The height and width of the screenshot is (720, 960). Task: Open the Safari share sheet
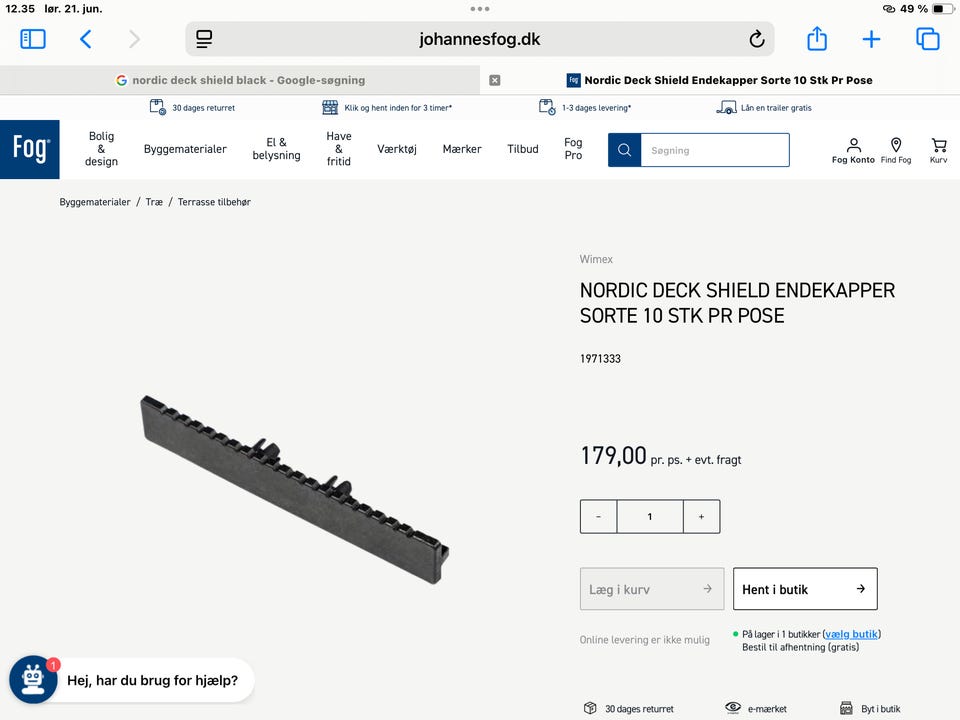click(x=817, y=39)
